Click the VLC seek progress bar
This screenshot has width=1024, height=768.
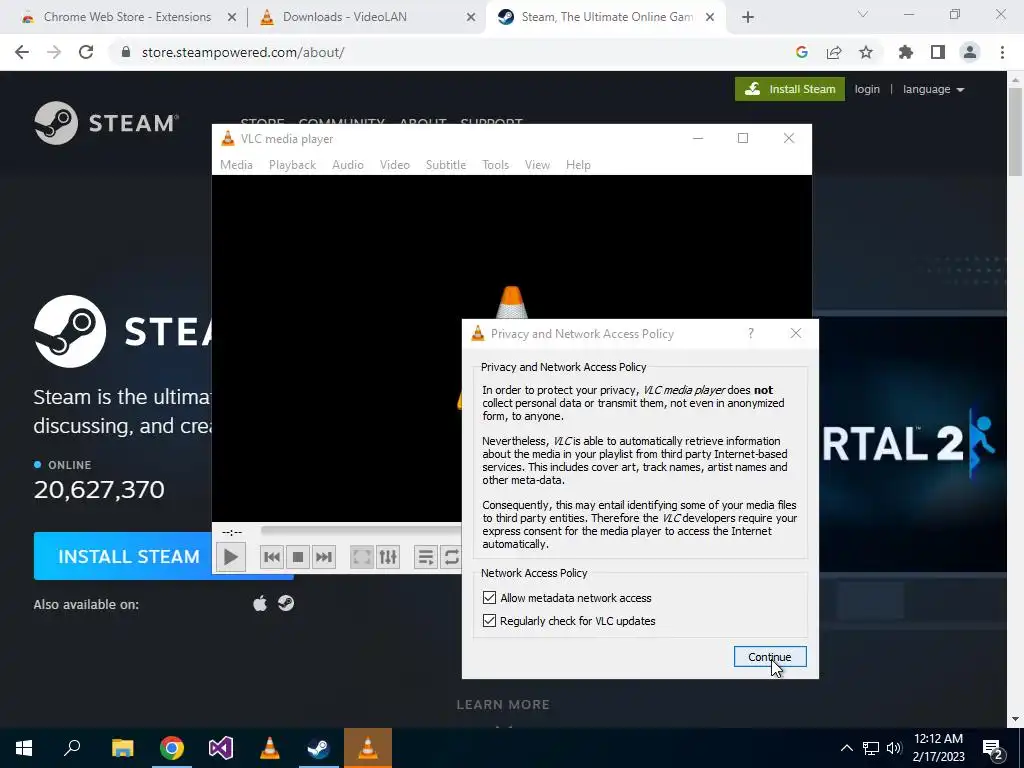(x=360, y=530)
